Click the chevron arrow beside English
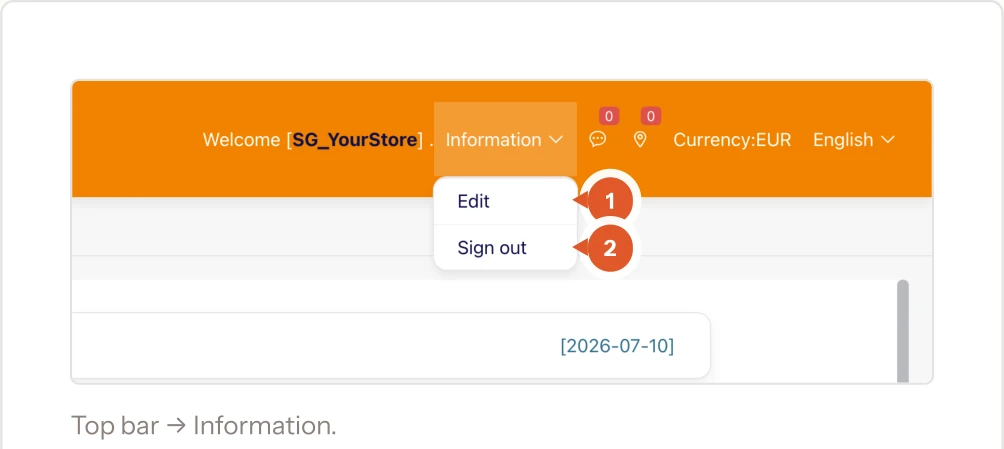1004x449 pixels. pyautogui.click(x=887, y=140)
